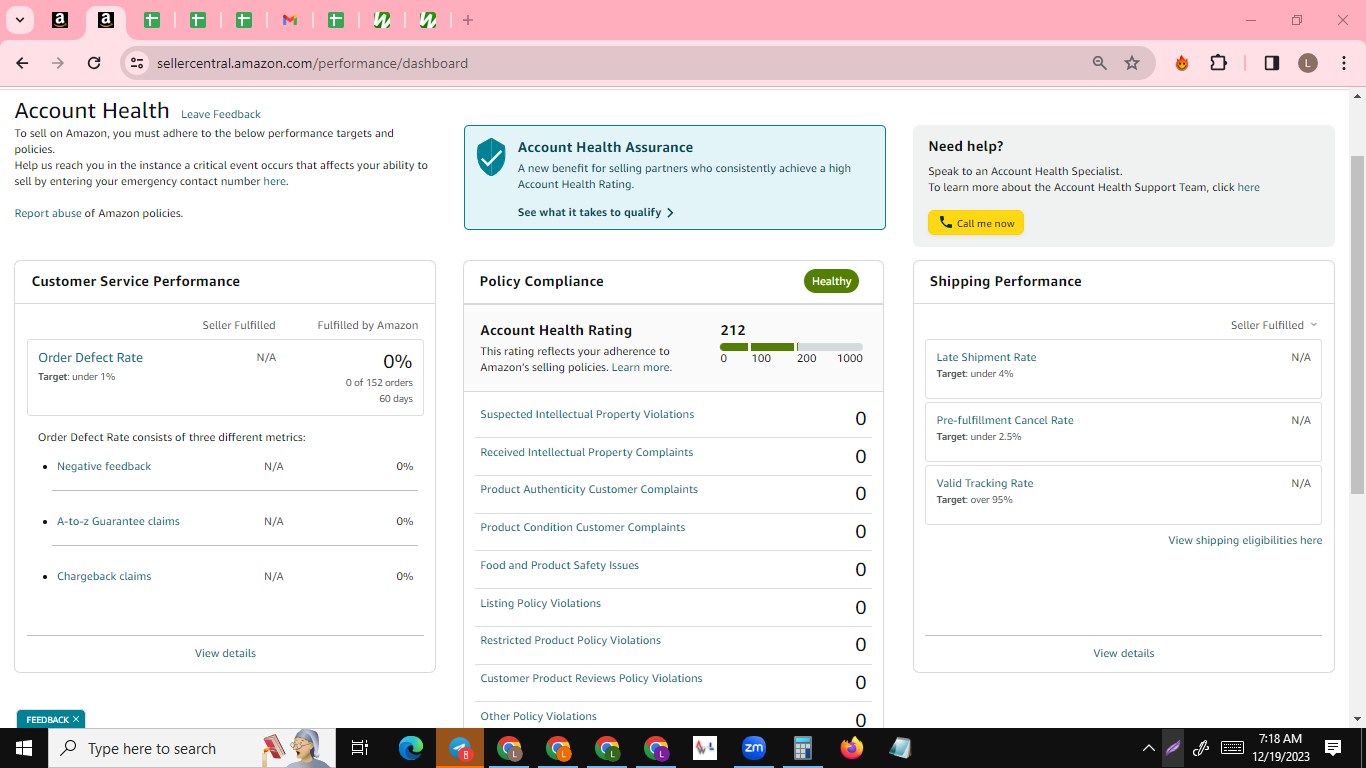Switch to the Gmail tab
This screenshot has height=768, width=1366.
coord(290,20)
